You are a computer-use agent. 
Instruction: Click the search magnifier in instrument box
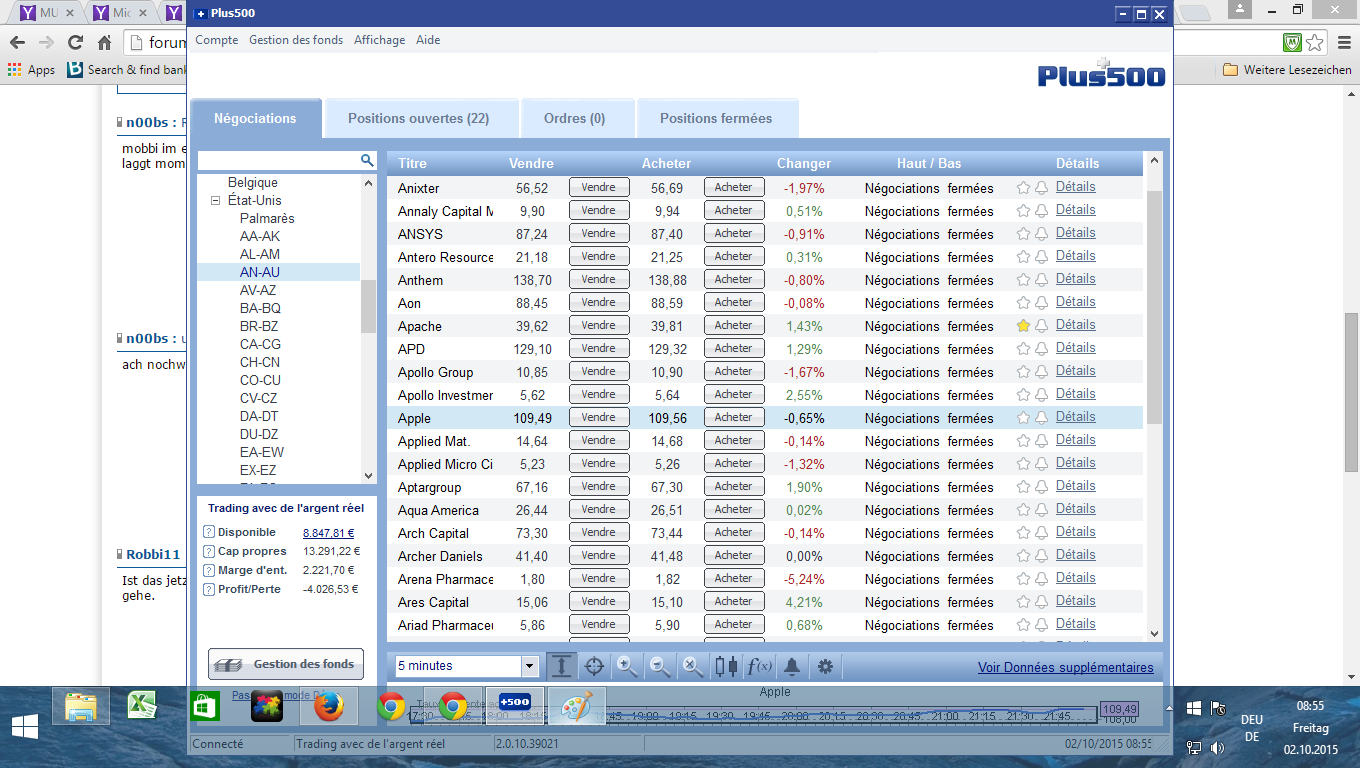367,160
